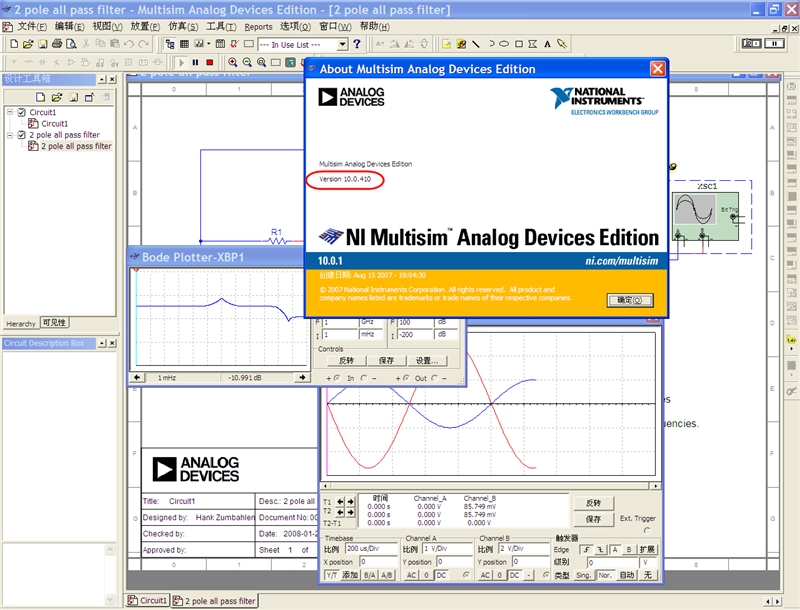Image resolution: width=800 pixels, height=610 pixels.
Task: Open the 帮助(H) menu
Action: tap(374, 27)
